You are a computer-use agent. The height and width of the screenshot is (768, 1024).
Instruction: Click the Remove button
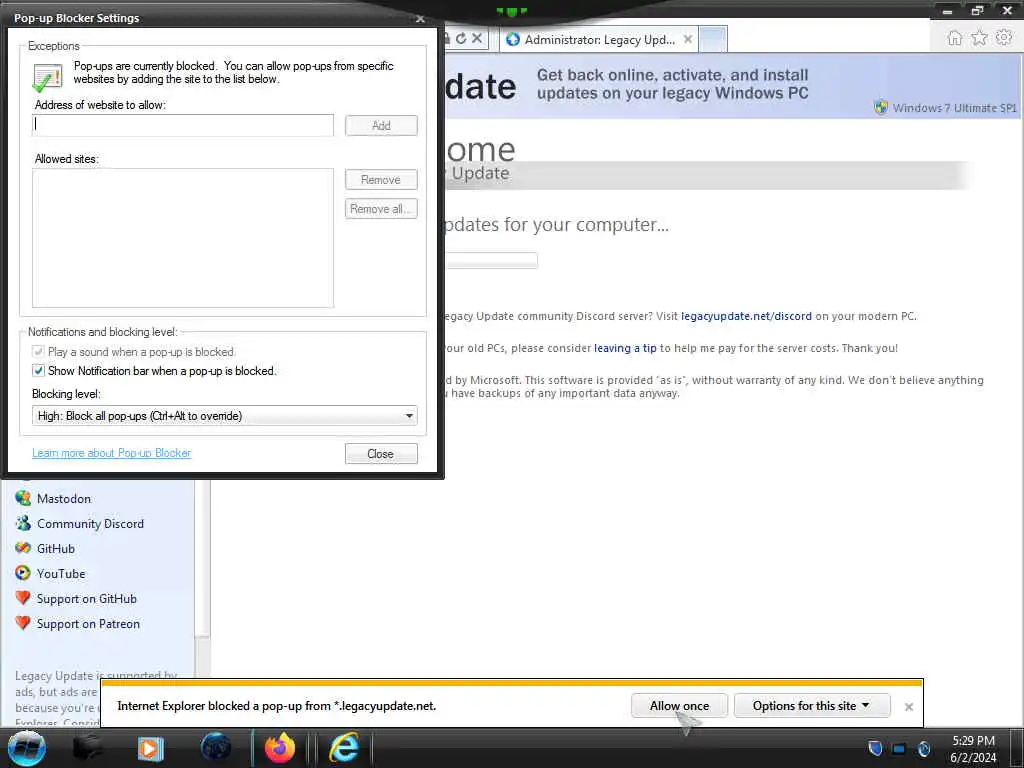pos(381,180)
